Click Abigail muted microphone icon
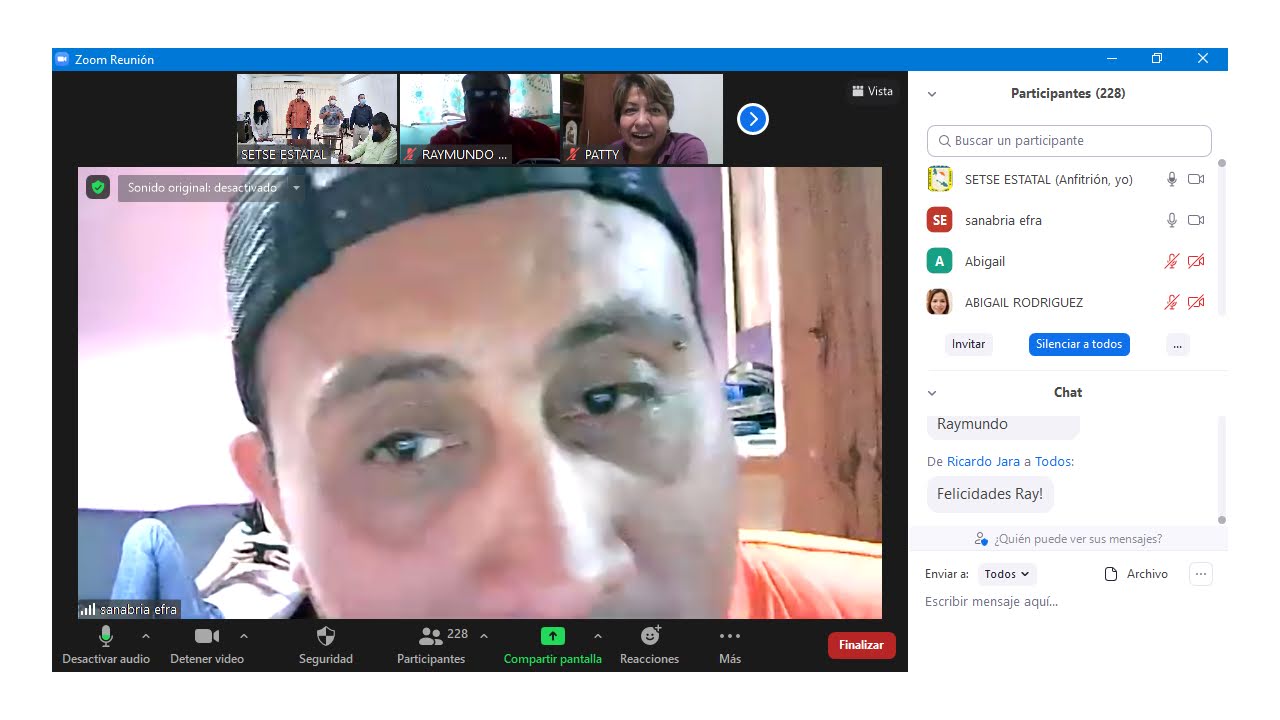Viewport: 1280px width, 720px height. click(1172, 261)
